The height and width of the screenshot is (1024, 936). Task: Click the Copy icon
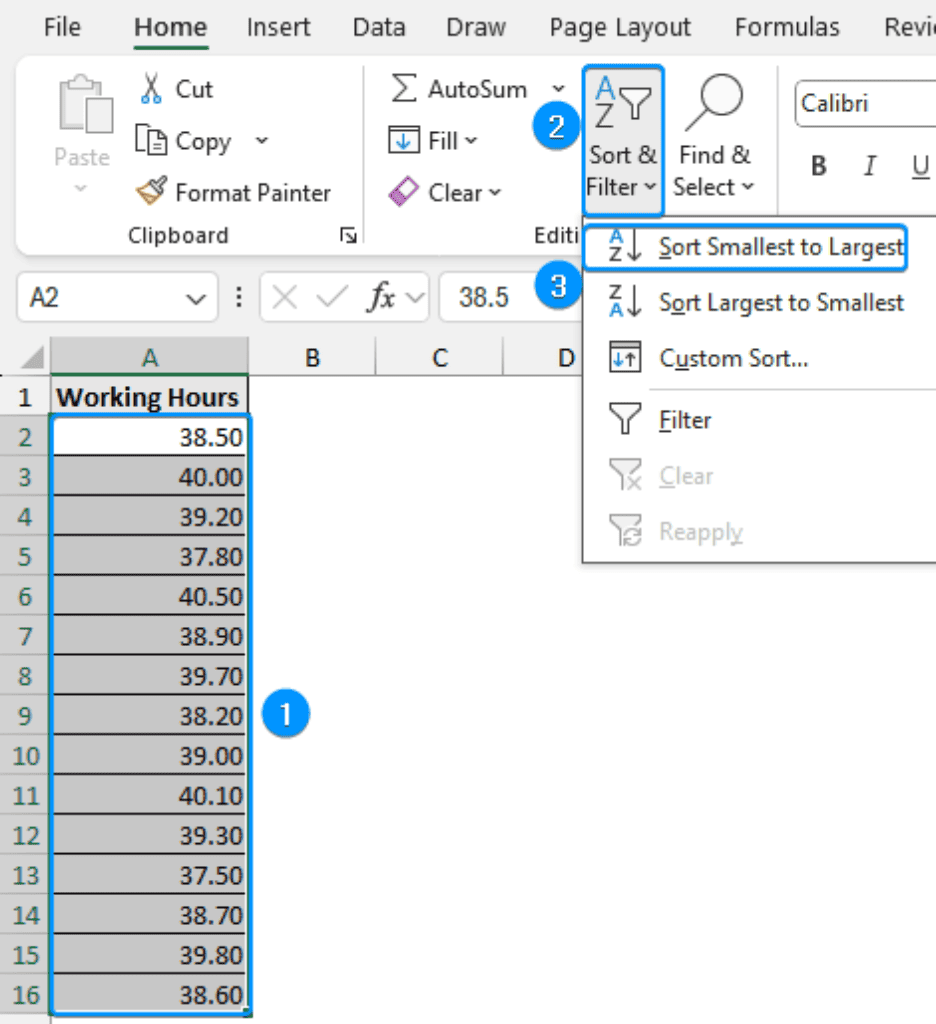(151, 141)
